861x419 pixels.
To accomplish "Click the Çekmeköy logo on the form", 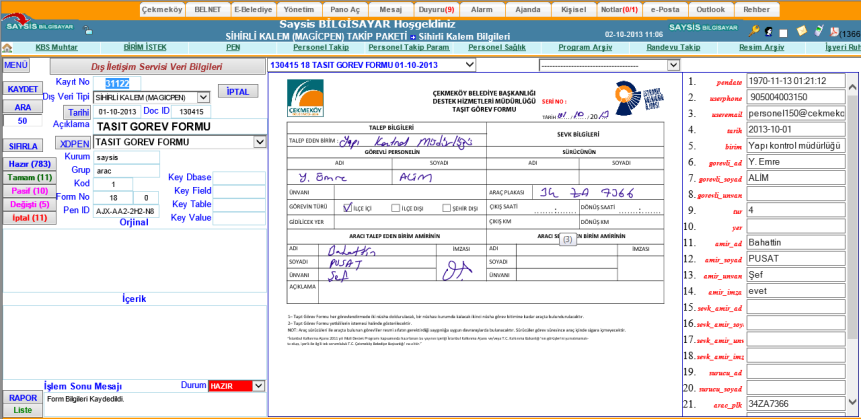I will (305, 98).
